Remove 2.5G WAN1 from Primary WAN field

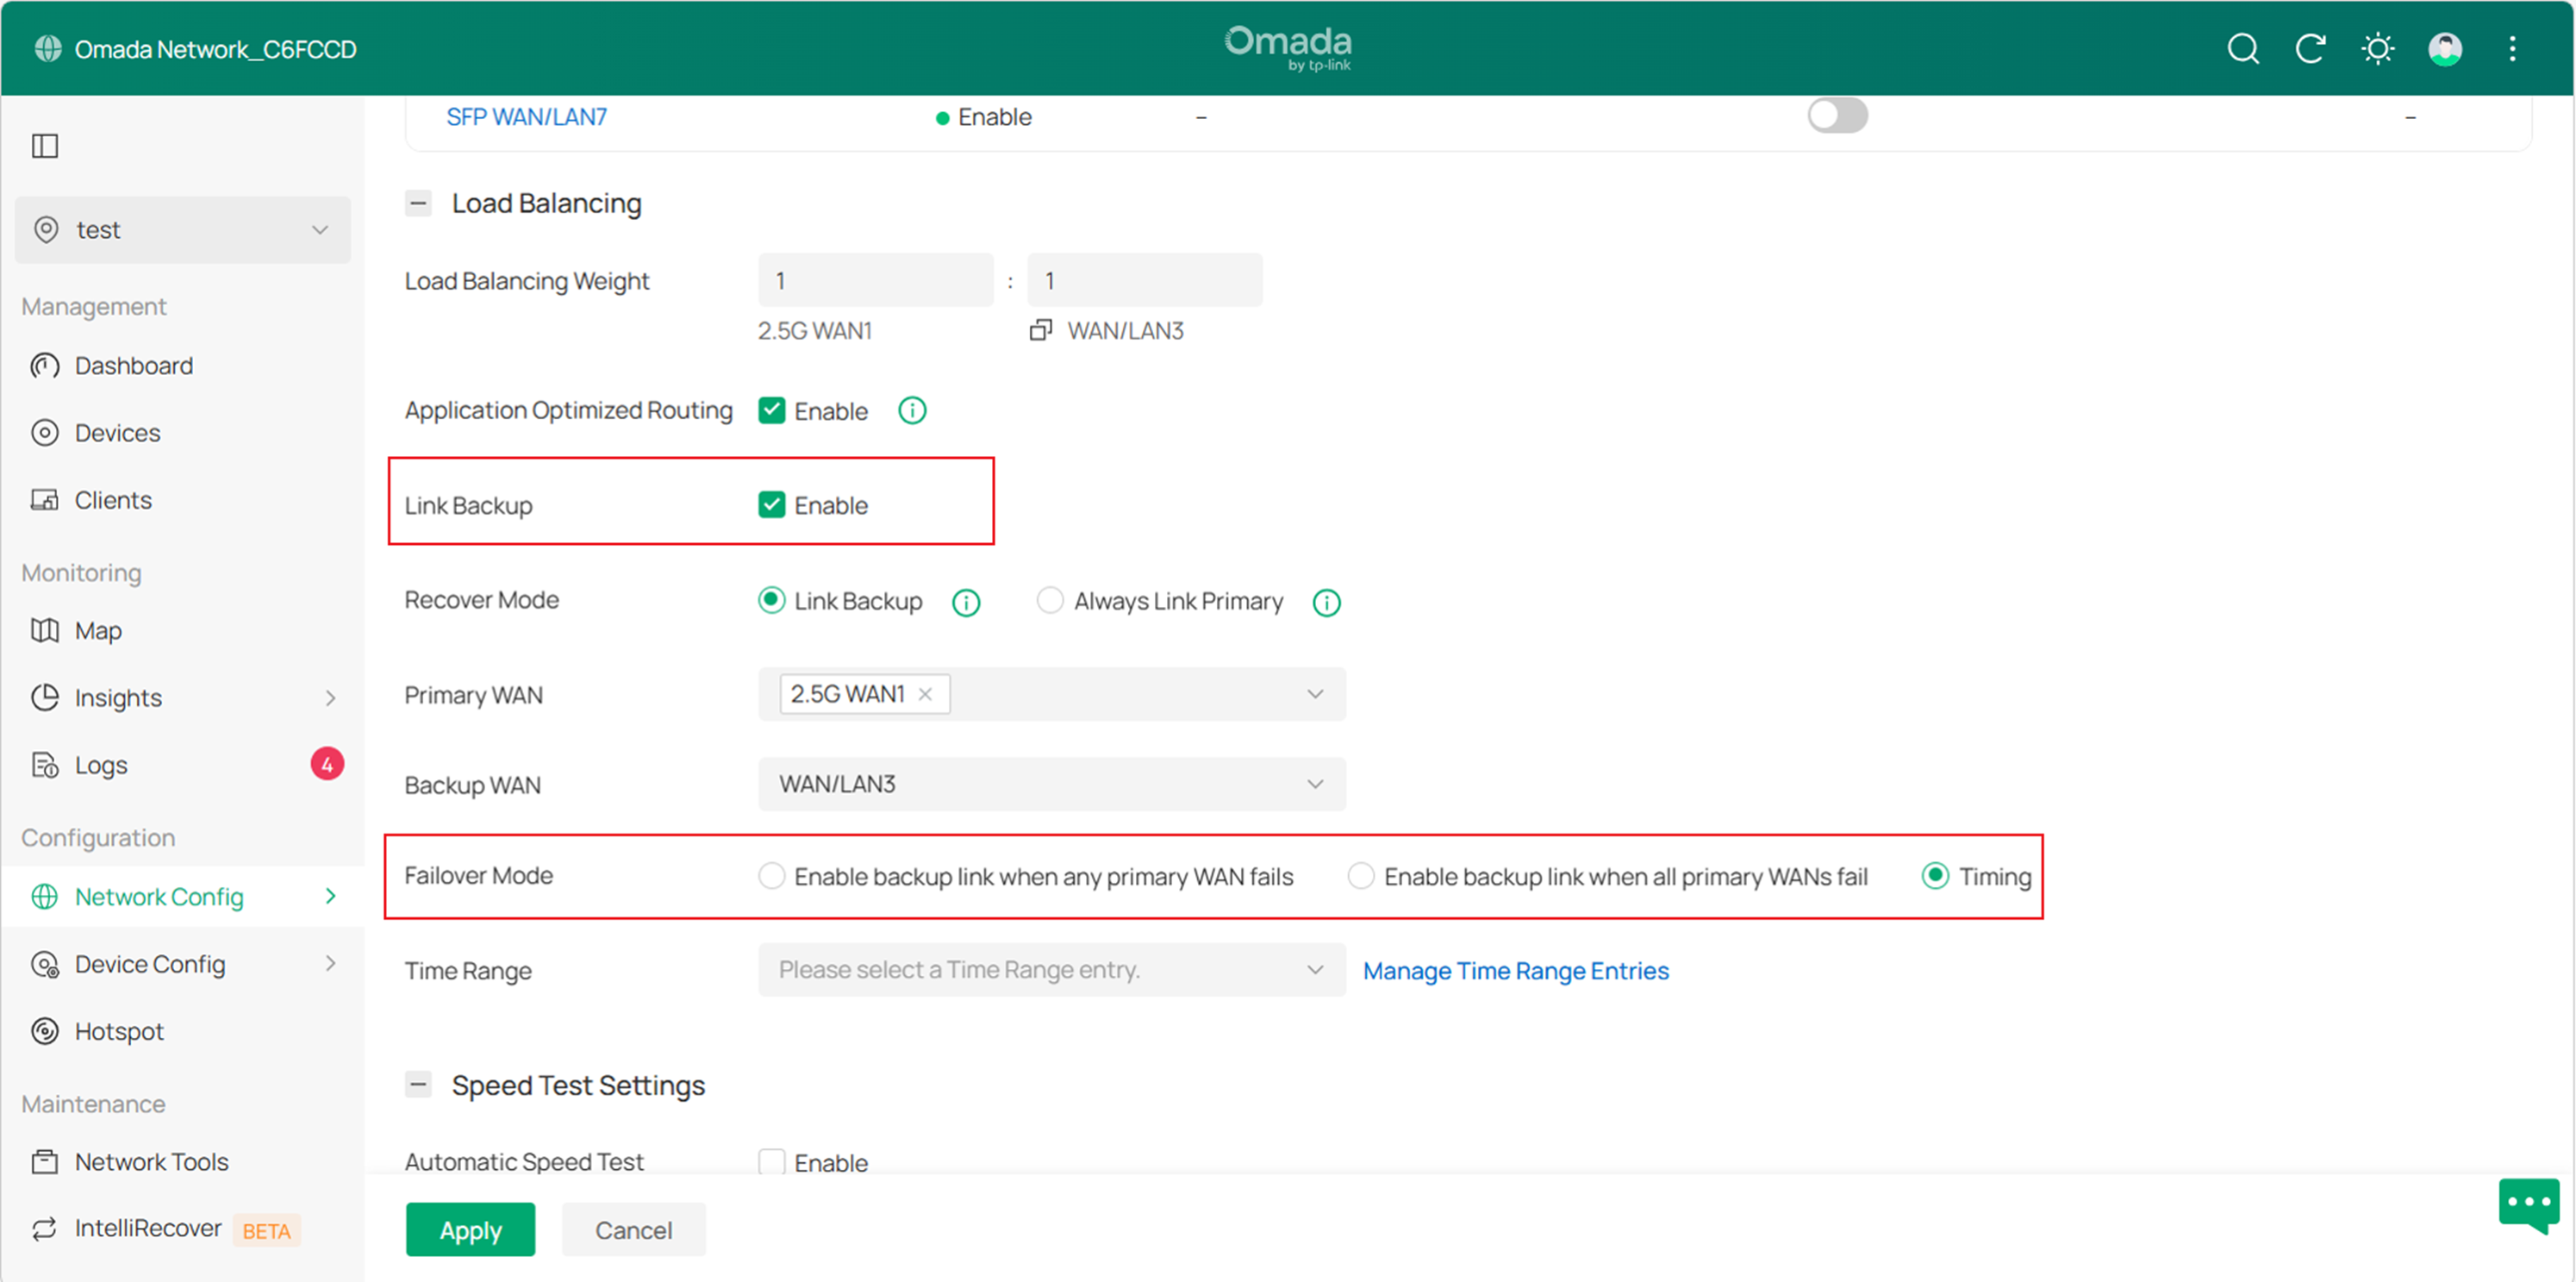point(925,693)
